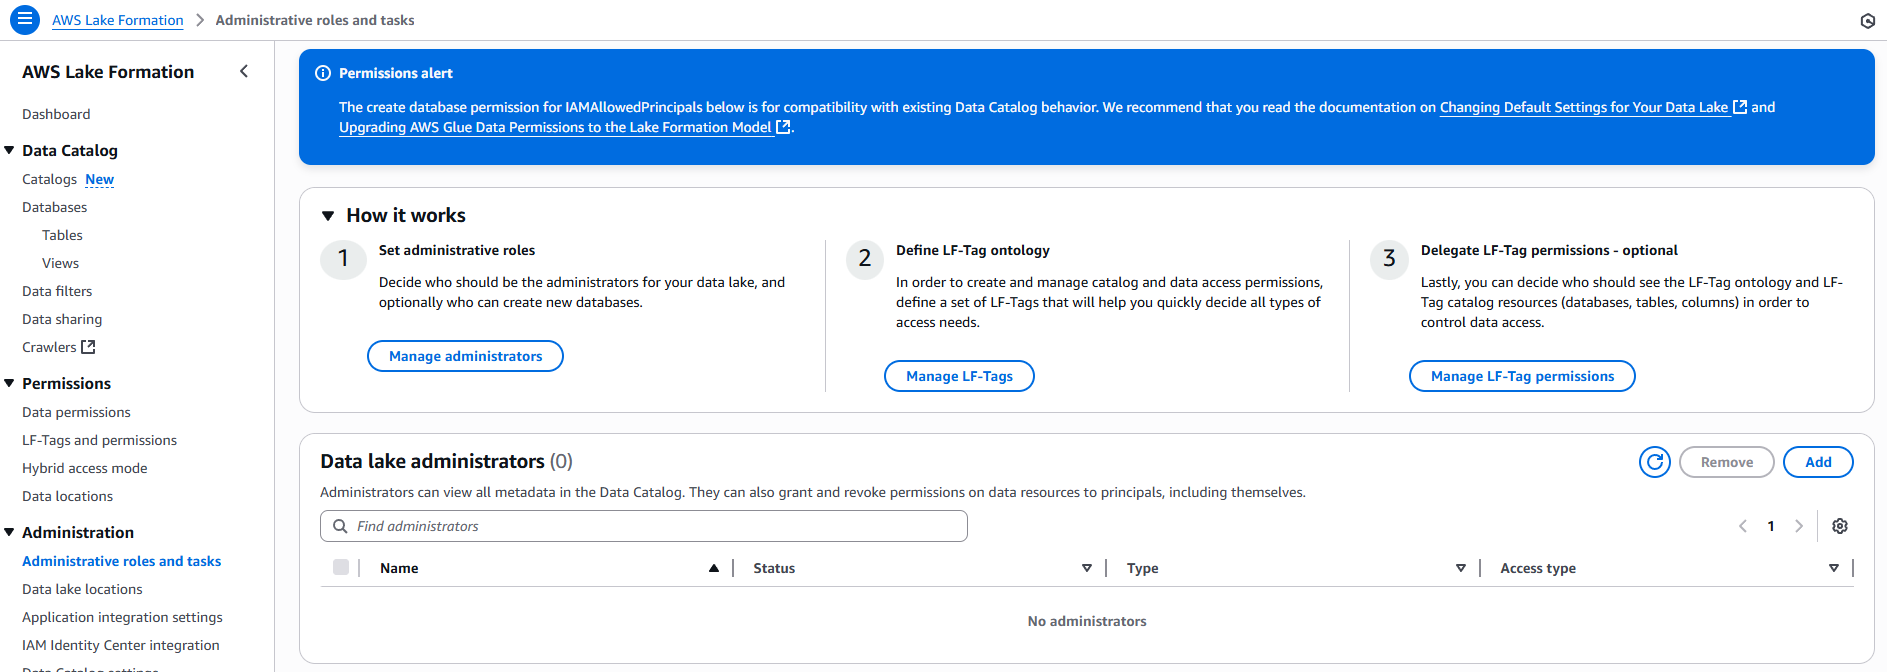
Task: Click the top-right settings hexagon icon
Action: point(1867,21)
